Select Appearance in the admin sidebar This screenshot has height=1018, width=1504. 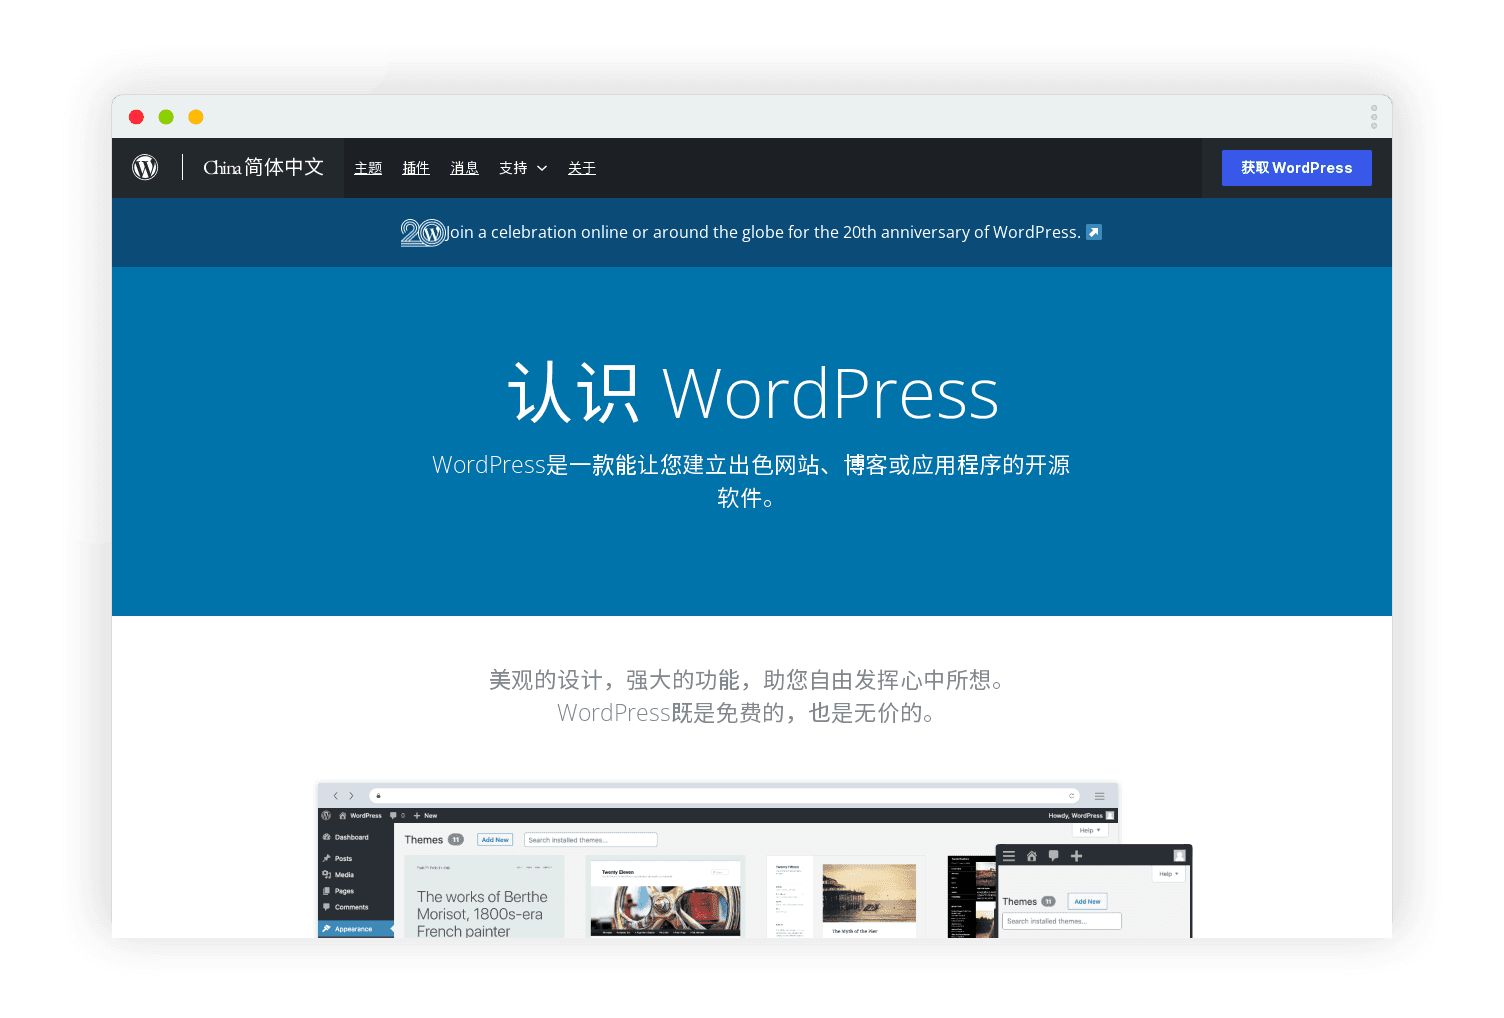[356, 929]
